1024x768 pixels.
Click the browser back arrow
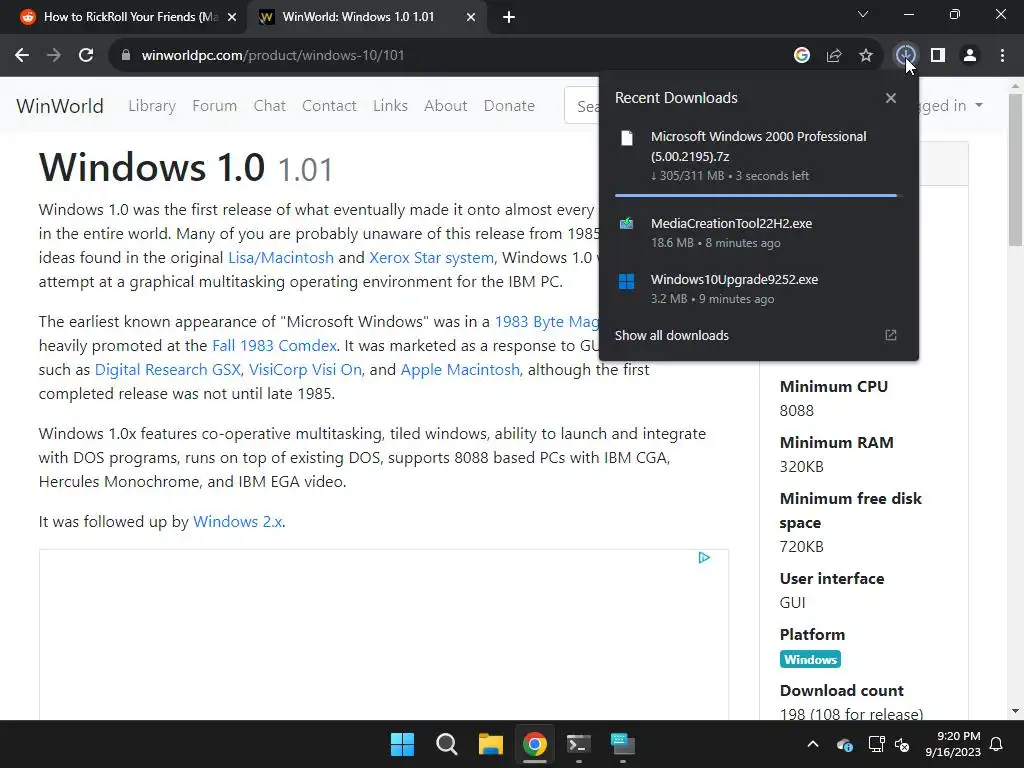[22, 56]
